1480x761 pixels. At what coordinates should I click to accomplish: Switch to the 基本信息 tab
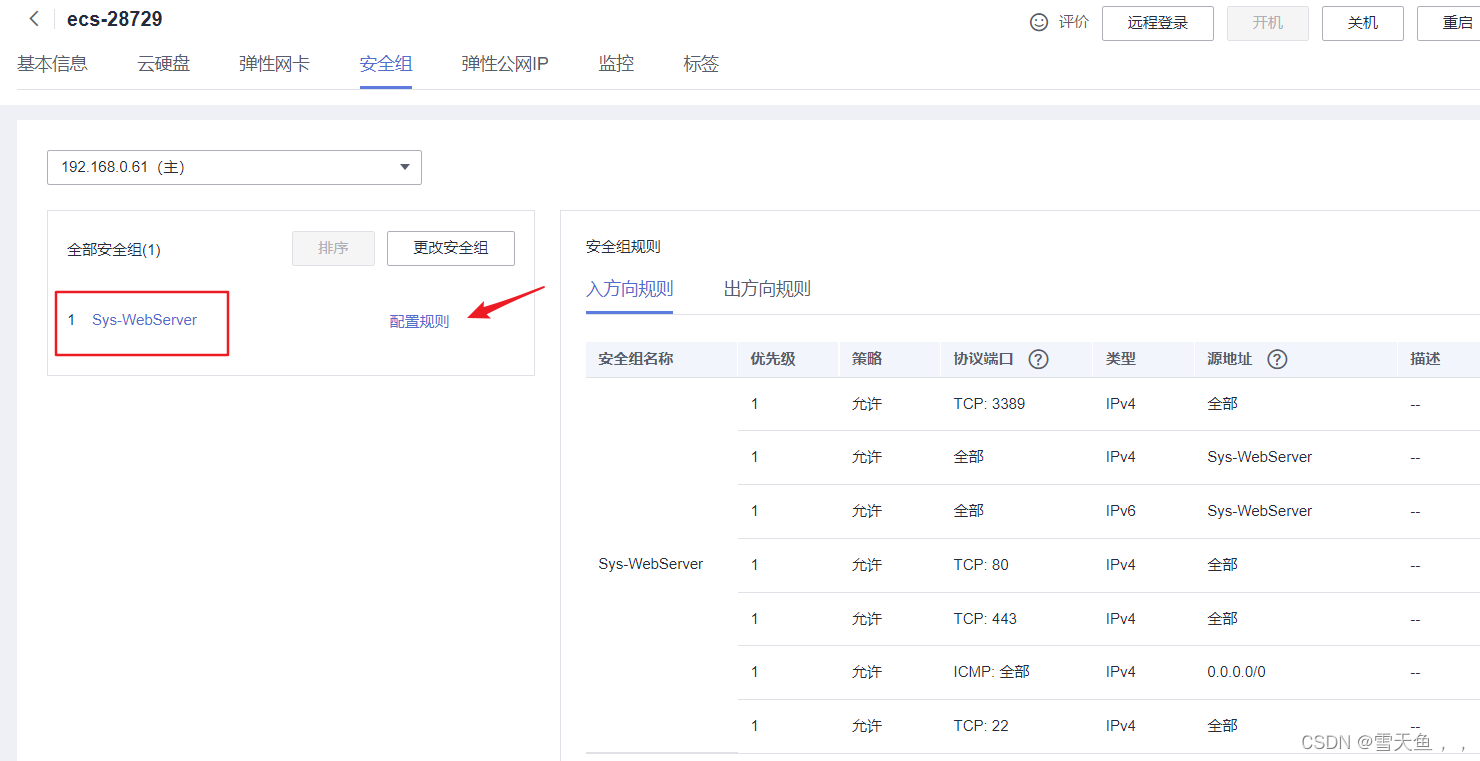pyautogui.click(x=52, y=64)
